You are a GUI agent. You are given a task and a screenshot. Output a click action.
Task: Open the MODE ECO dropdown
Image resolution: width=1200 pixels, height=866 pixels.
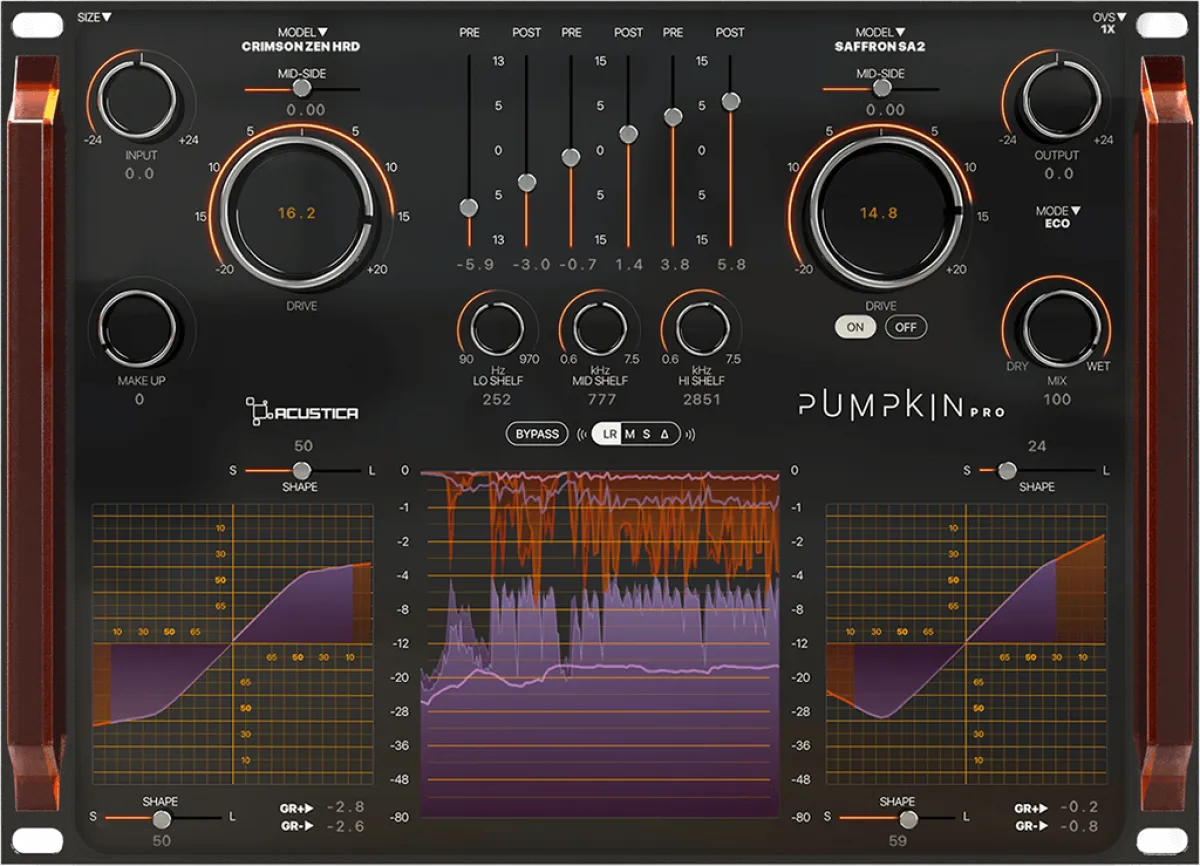point(1058,217)
